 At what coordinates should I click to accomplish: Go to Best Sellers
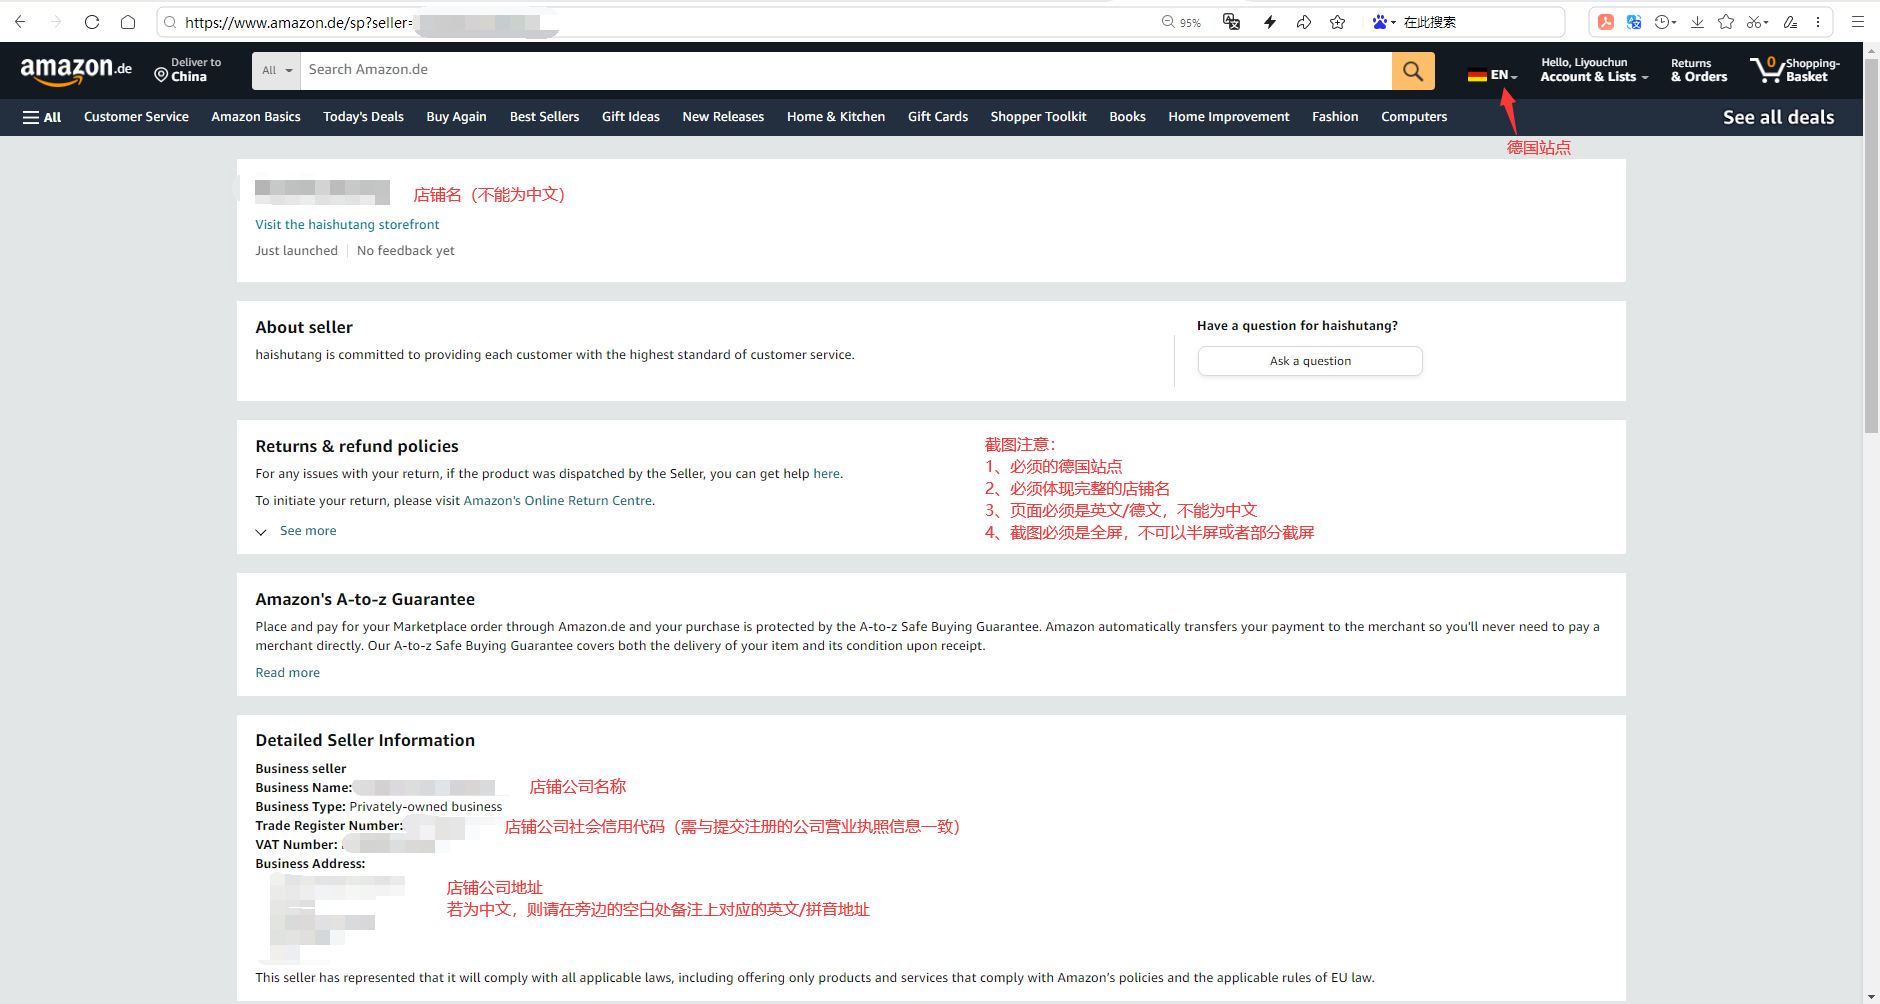[544, 117]
